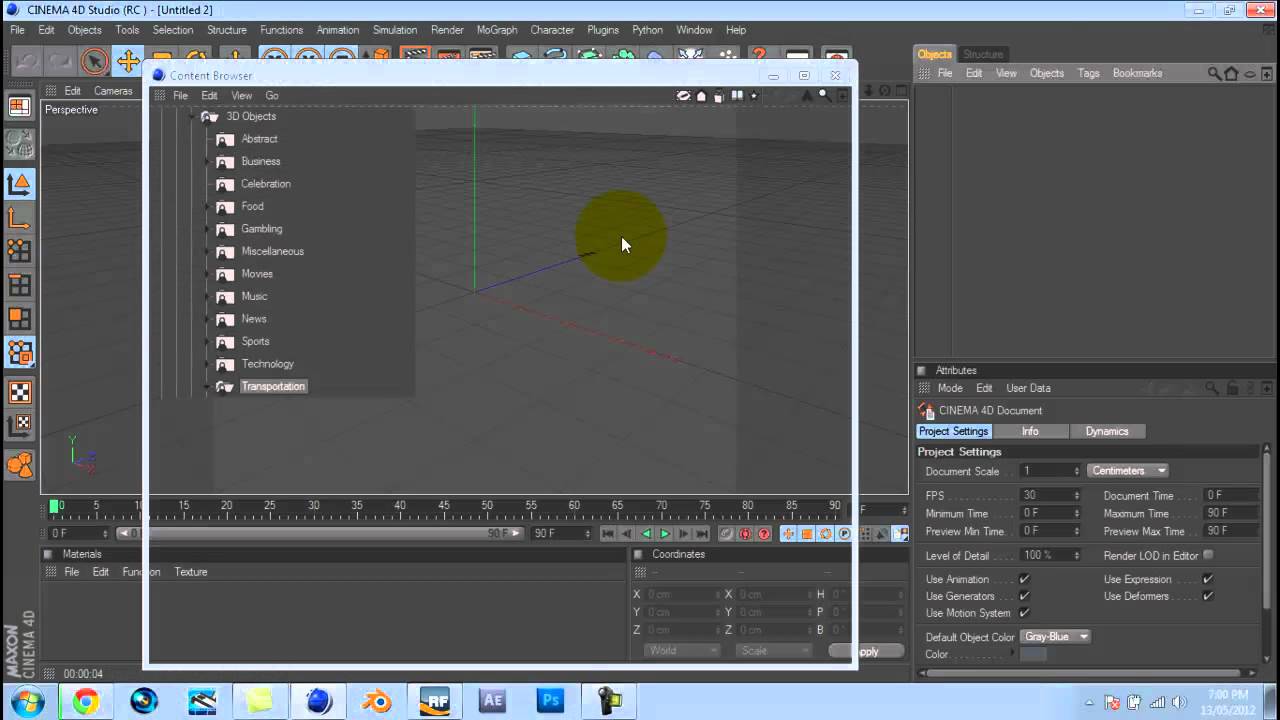Viewport: 1280px width, 720px height.
Task: Click the Objects manager search magnifier icon
Action: 1214,73
